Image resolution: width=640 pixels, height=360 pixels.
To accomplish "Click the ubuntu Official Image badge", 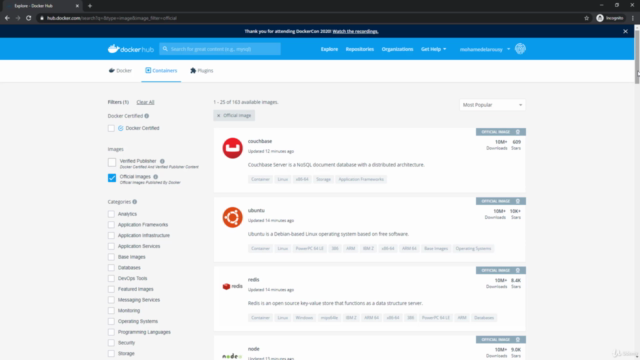I will [x=500, y=201].
